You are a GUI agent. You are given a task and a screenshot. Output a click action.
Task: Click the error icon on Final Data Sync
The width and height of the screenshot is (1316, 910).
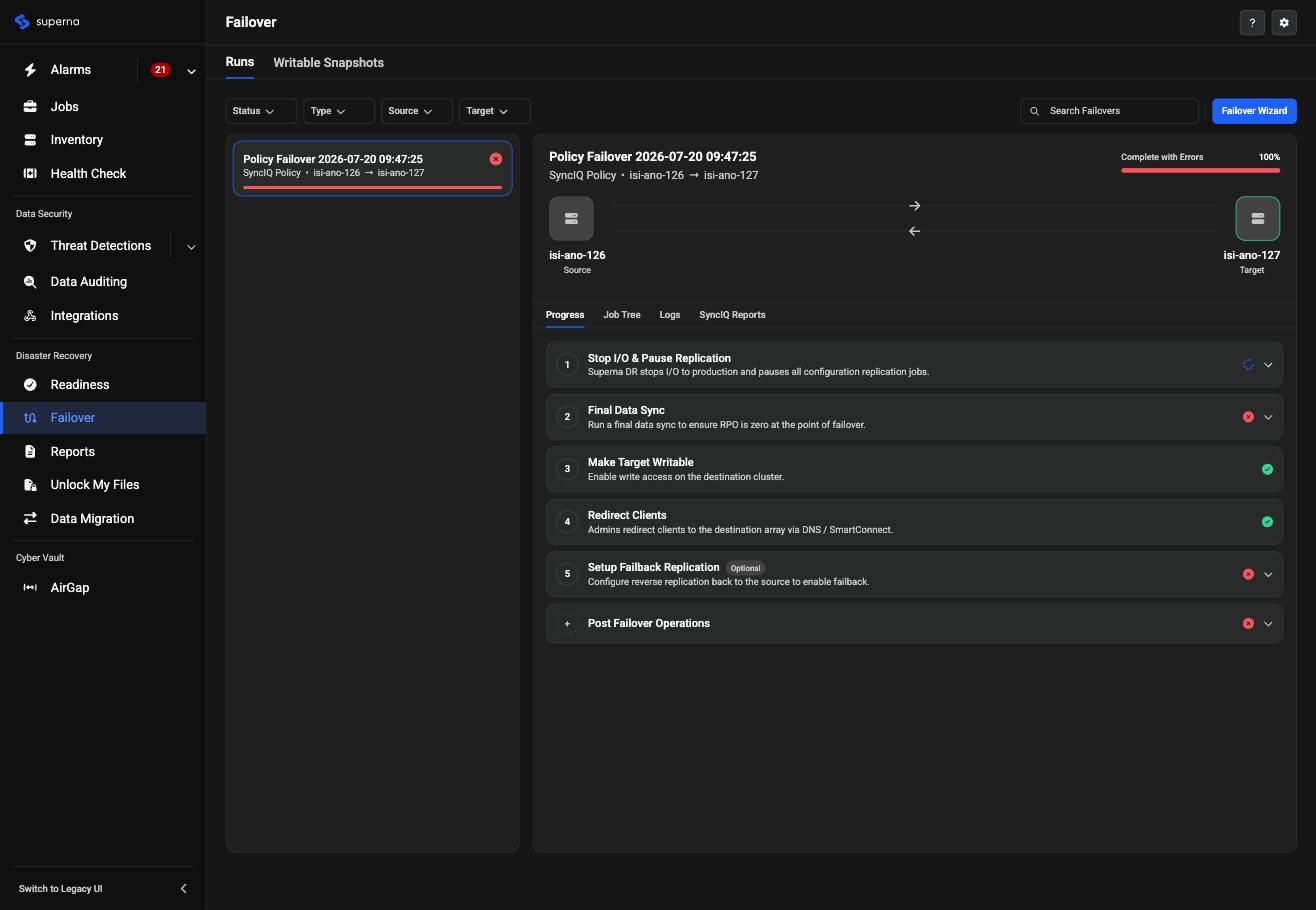(x=1248, y=417)
